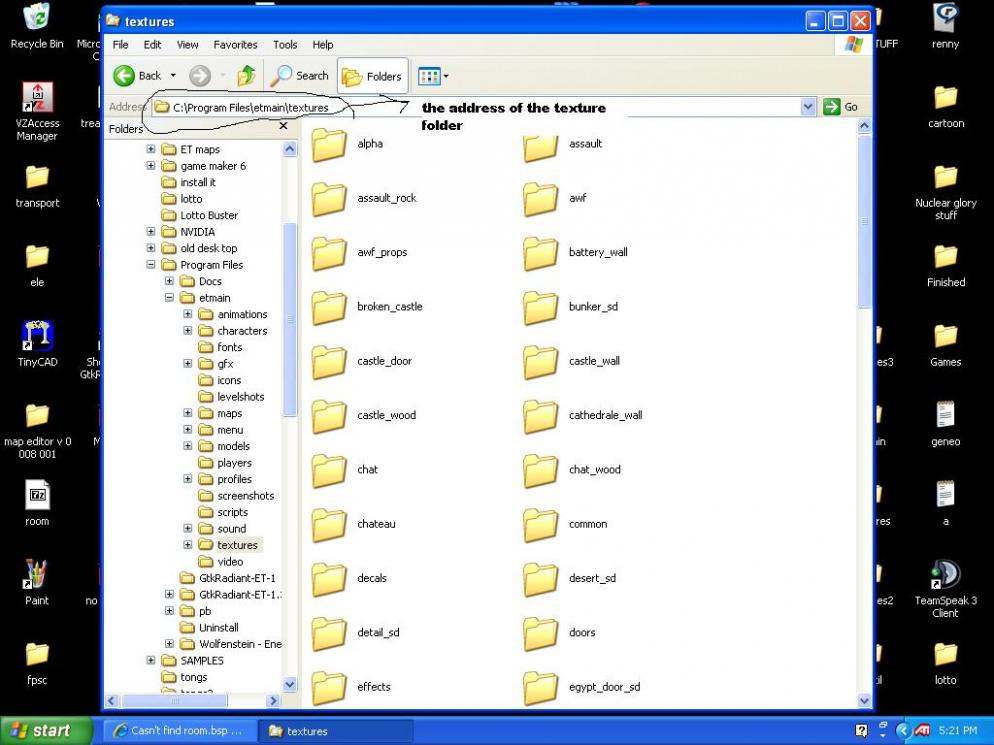Viewport: 994px width, 745px height.
Task: Toggle the Folders pane button
Action: (x=372, y=76)
